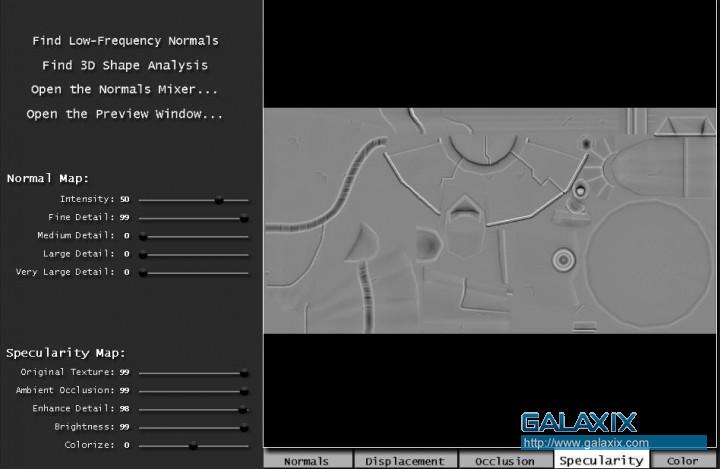This screenshot has width=720, height=469.
Task: Click the Fine Detail slider handle
Action: click(244, 218)
